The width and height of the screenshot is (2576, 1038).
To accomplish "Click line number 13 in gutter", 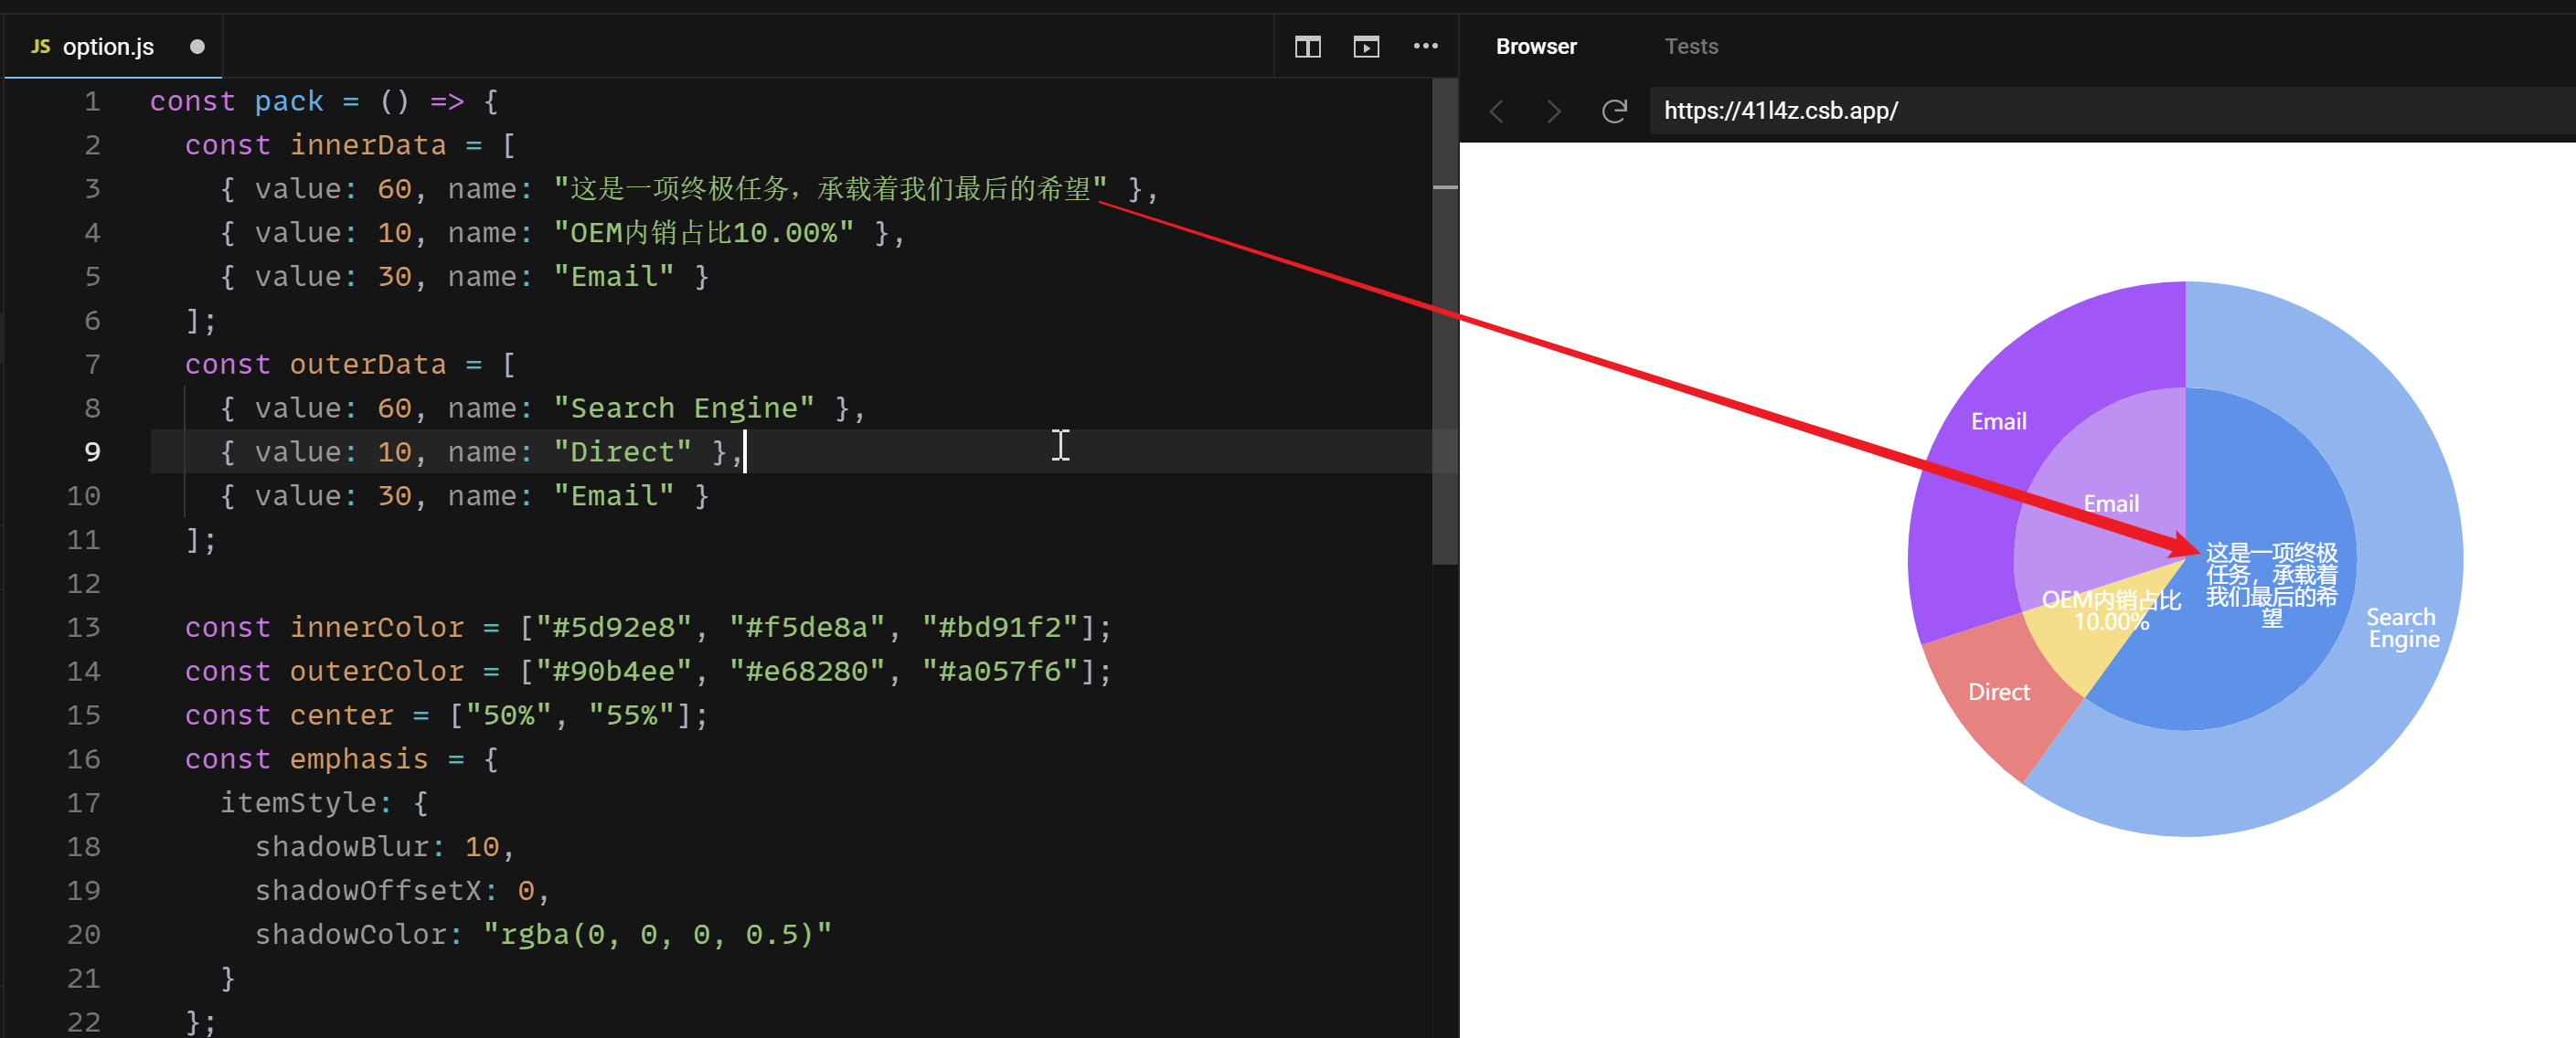I will (x=84, y=627).
